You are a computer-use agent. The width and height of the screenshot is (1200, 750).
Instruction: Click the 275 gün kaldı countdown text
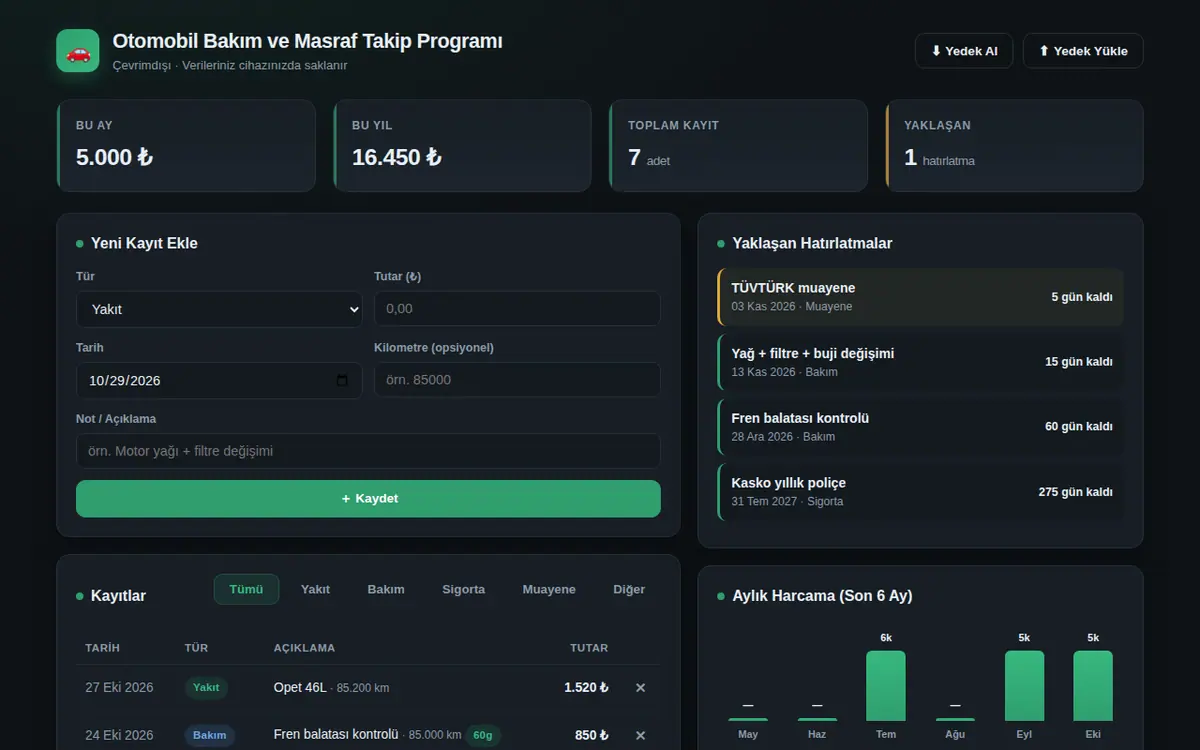pyautogui.click(x=1075, y=492)
